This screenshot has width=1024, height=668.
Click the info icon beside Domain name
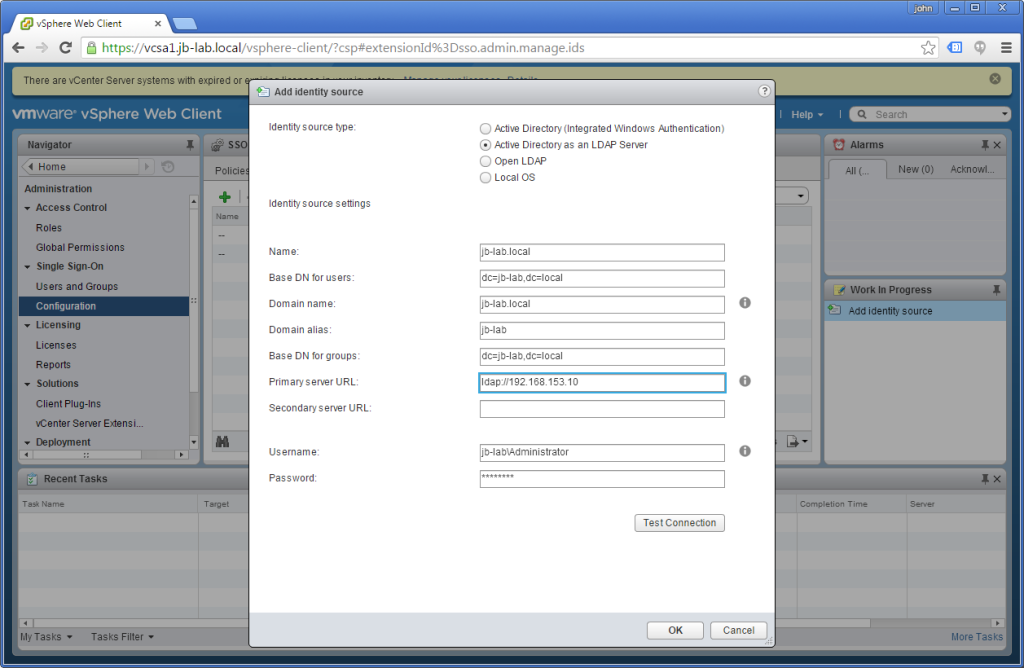pos(744,303)
